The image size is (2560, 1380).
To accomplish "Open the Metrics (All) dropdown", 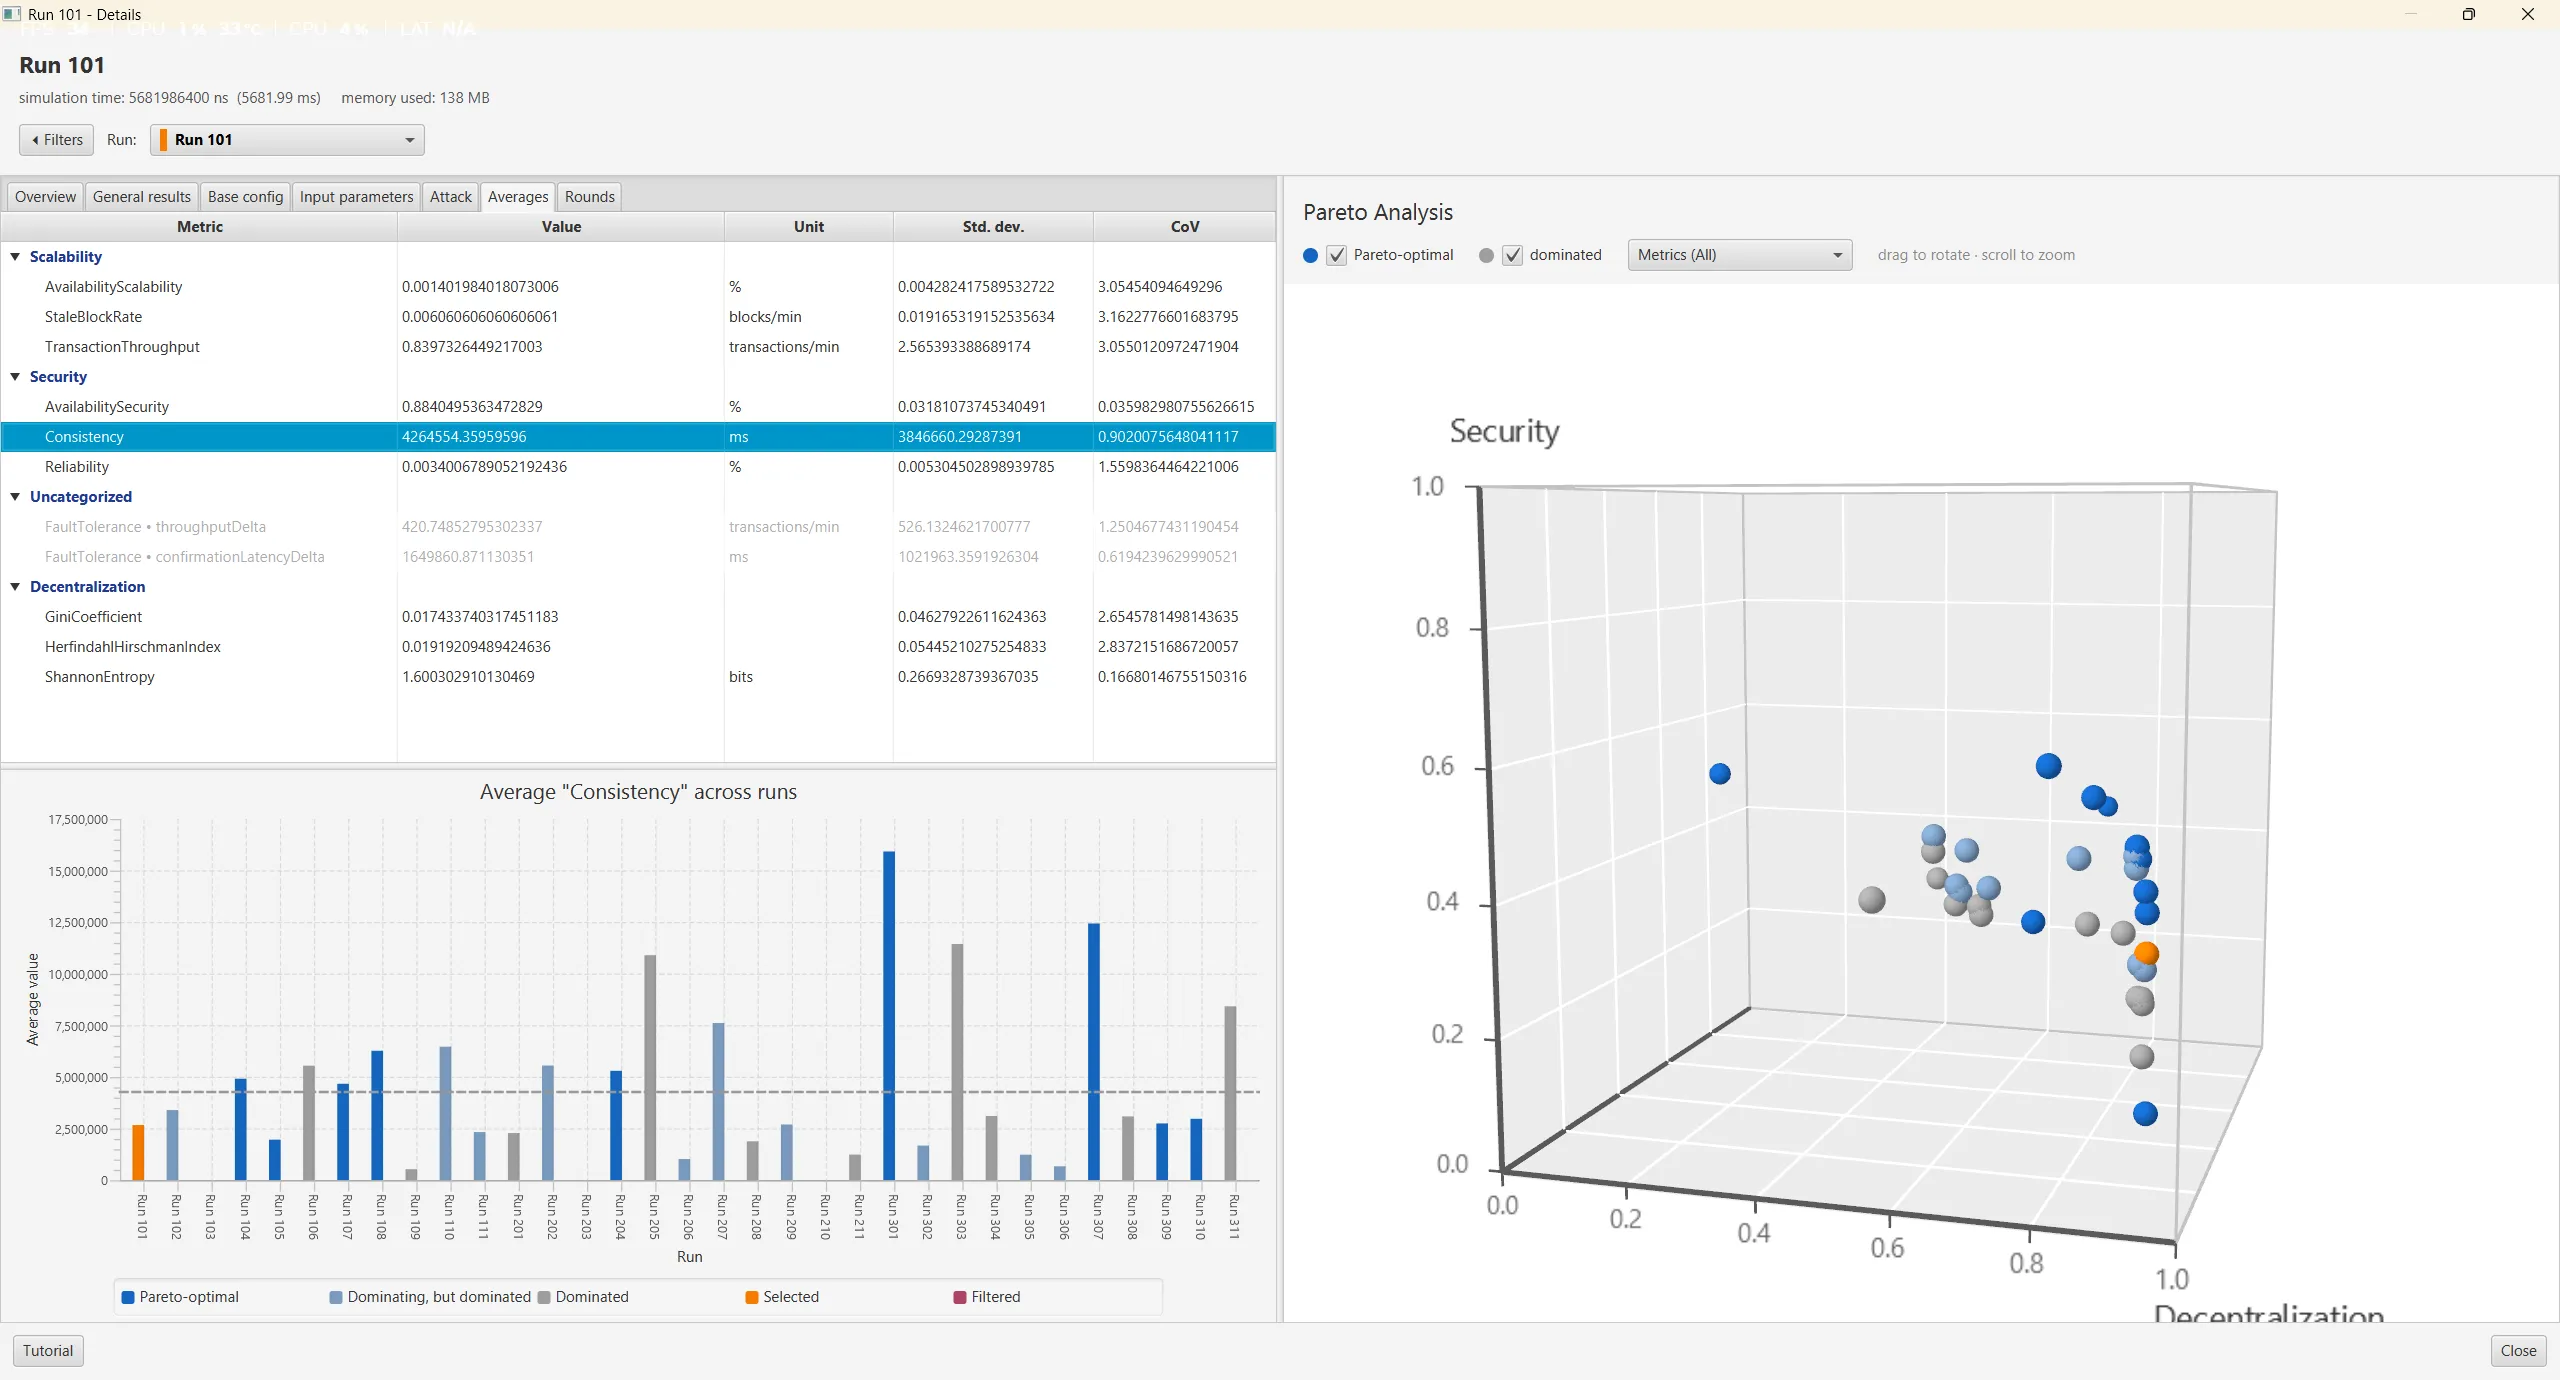I will pos(1739,255).
